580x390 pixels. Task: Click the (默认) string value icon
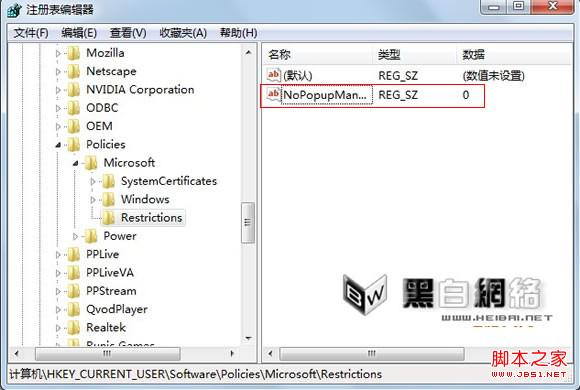pyautogui.click(x=274, y=75)
